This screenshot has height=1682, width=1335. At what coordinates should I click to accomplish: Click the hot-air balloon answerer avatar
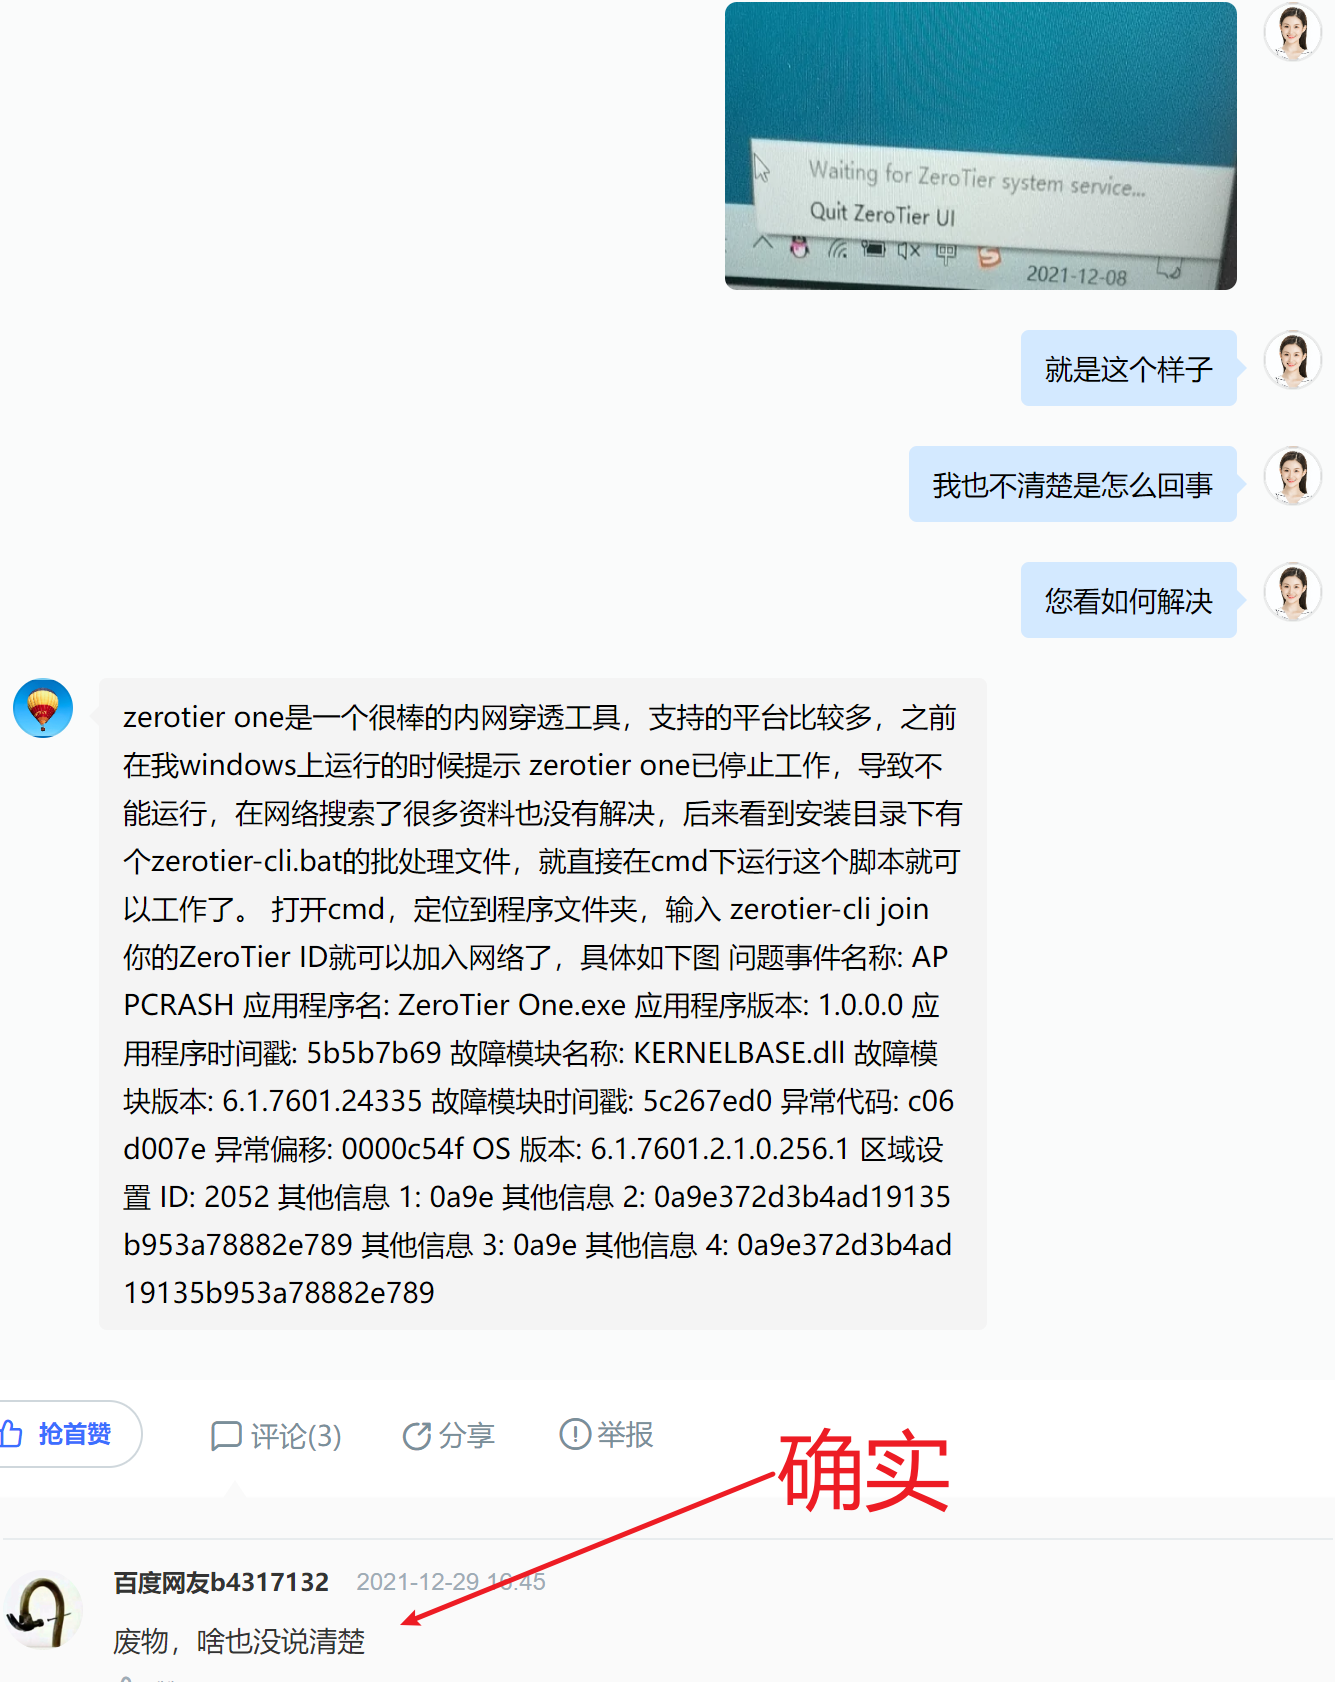[43, 708]
